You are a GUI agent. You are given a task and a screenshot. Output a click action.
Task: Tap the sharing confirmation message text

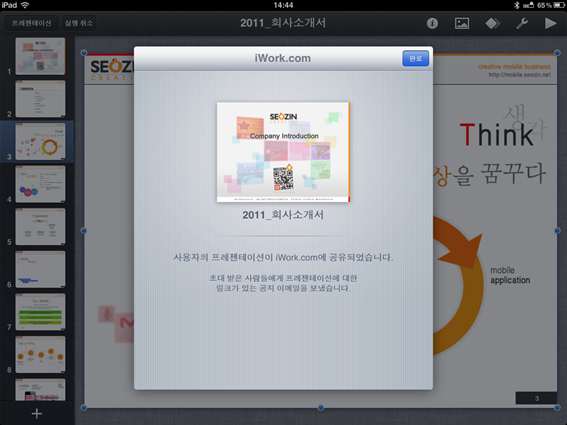click(x=283, y=258)
